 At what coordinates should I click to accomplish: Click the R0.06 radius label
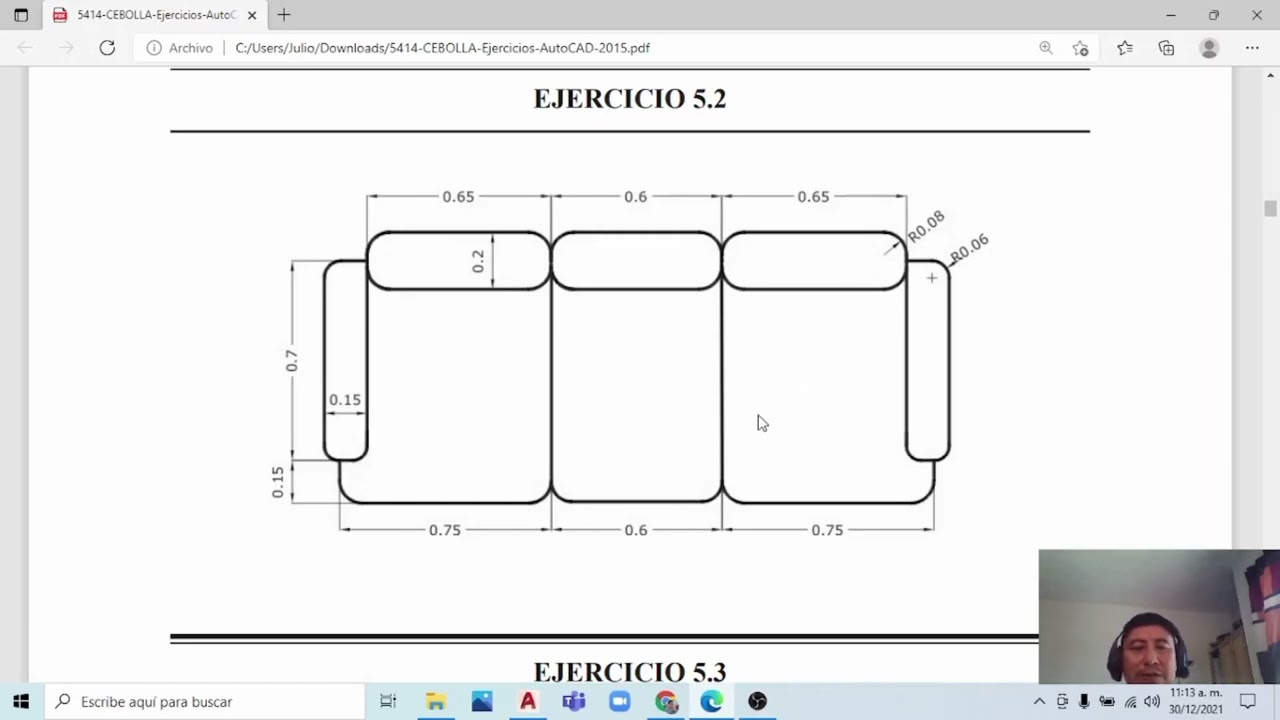coord(969,248)
